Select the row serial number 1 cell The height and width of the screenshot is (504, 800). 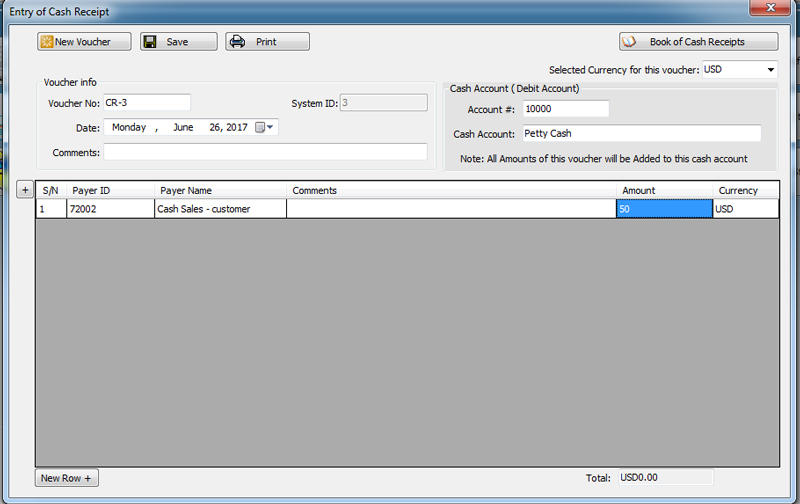[51, 209]
